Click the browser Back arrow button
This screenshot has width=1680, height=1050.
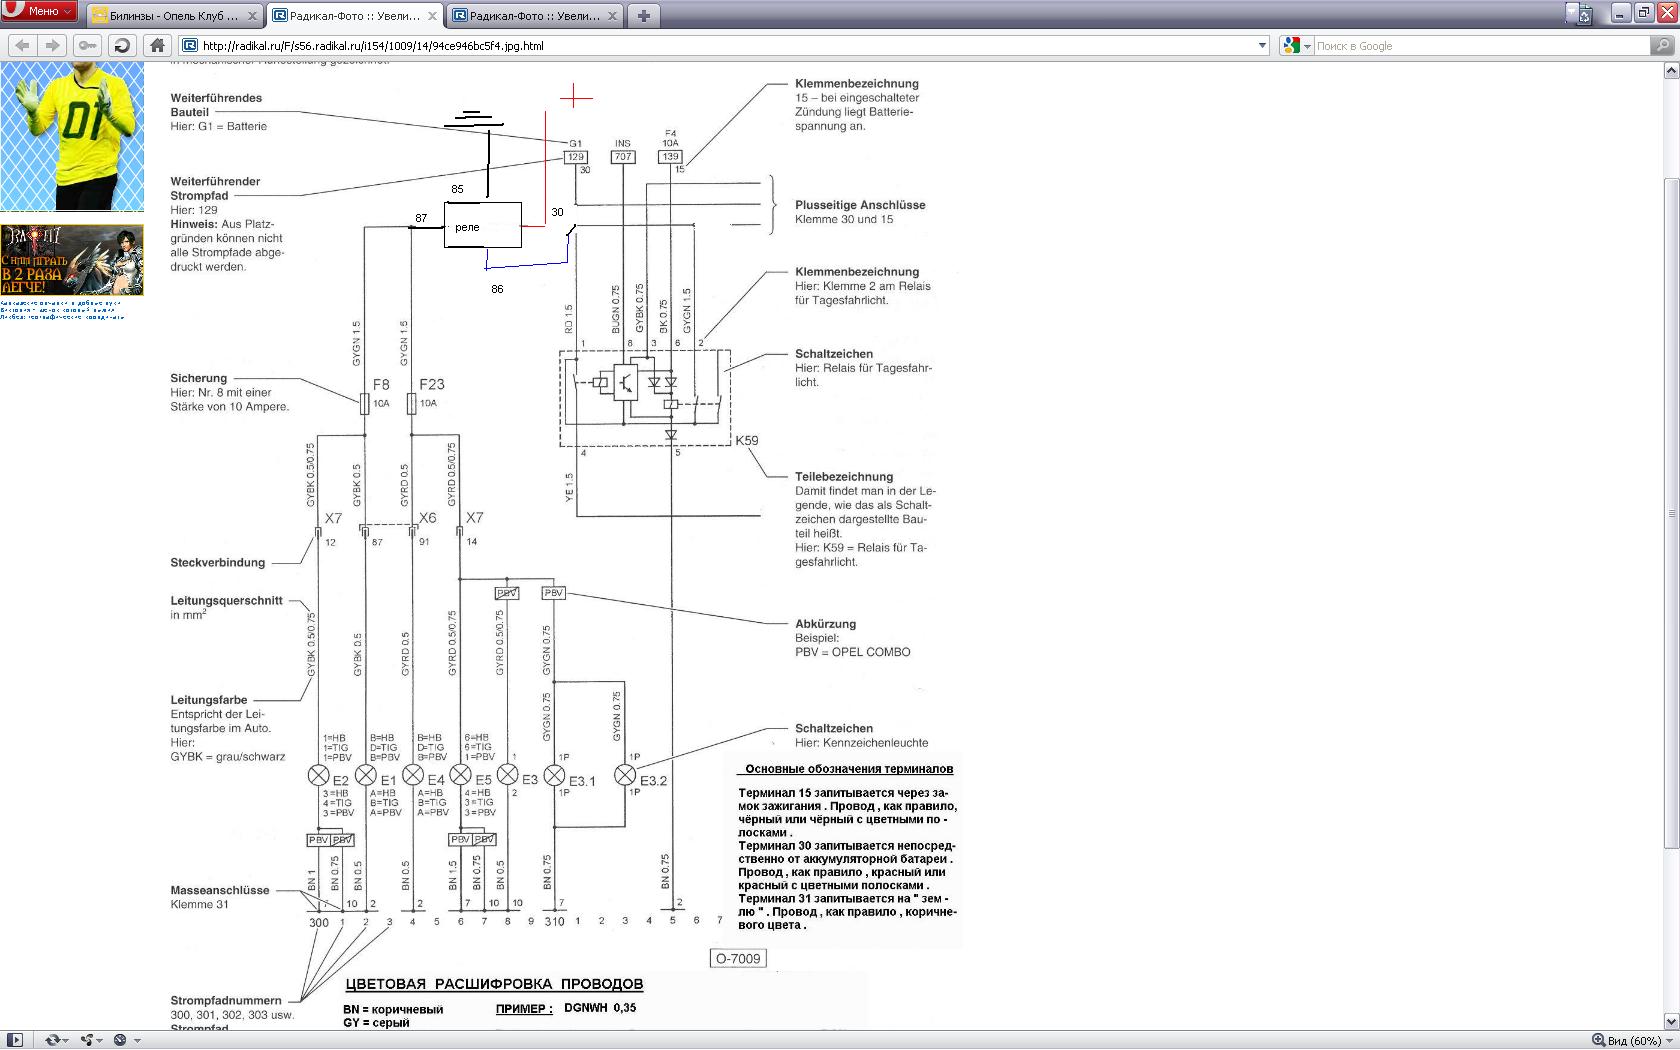coord(23,45)
